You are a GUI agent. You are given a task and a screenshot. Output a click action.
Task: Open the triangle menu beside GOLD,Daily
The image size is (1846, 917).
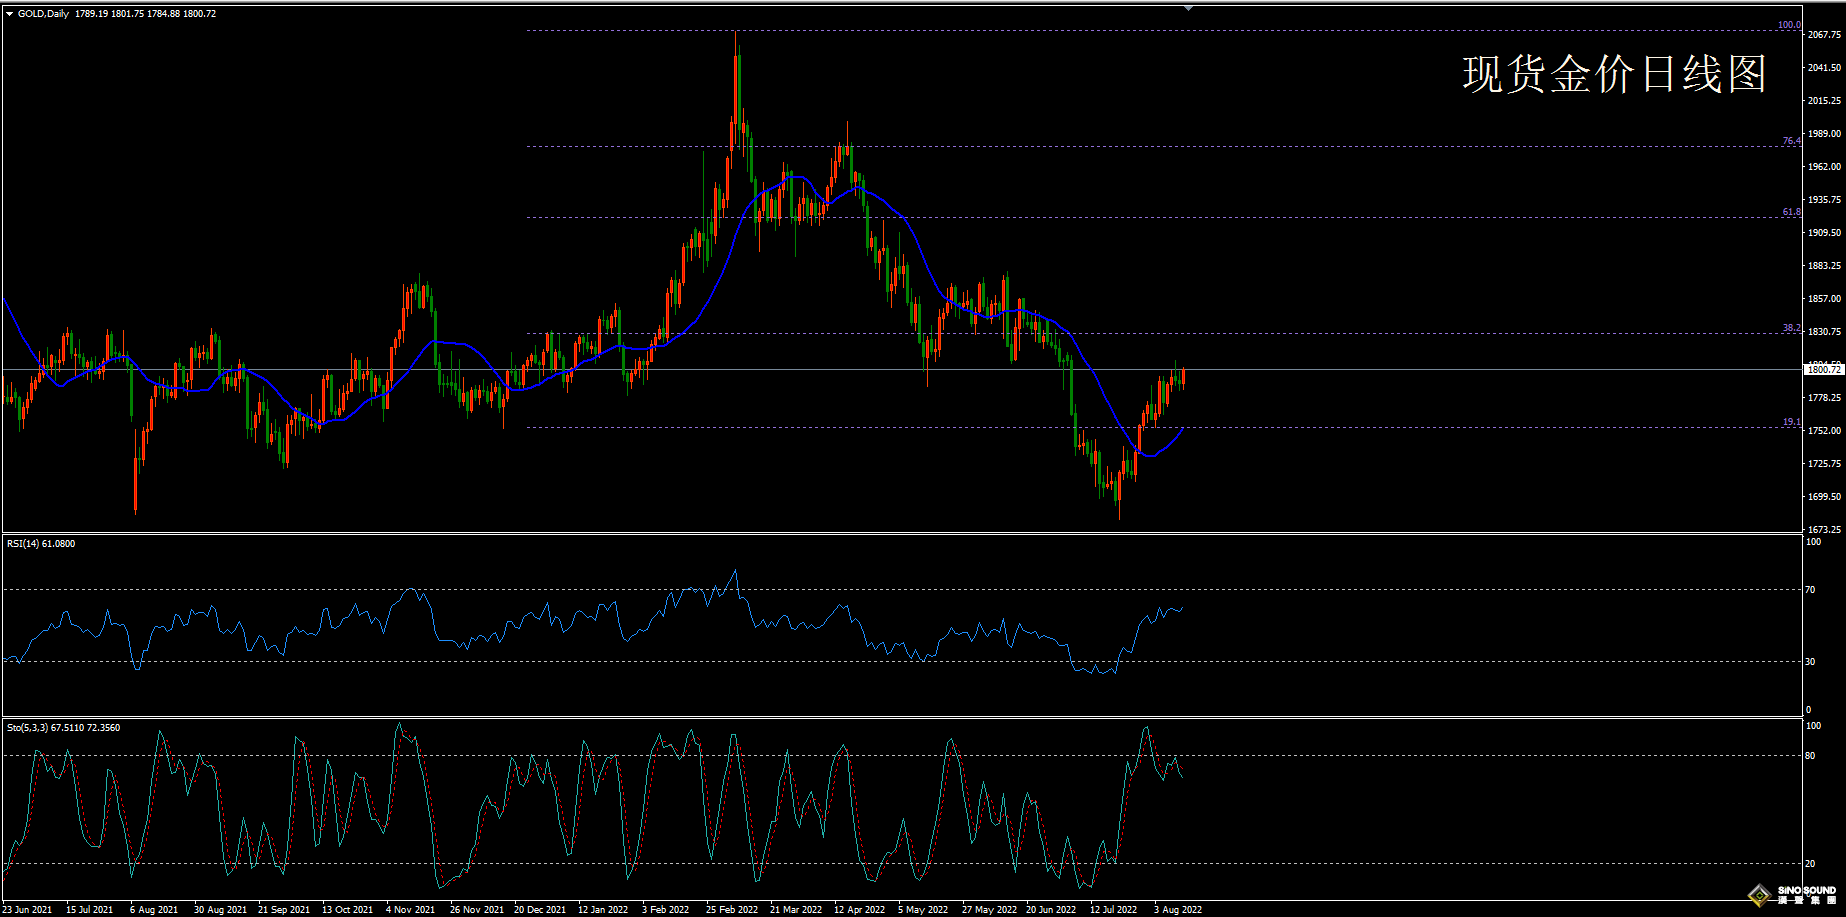point(9,14)
